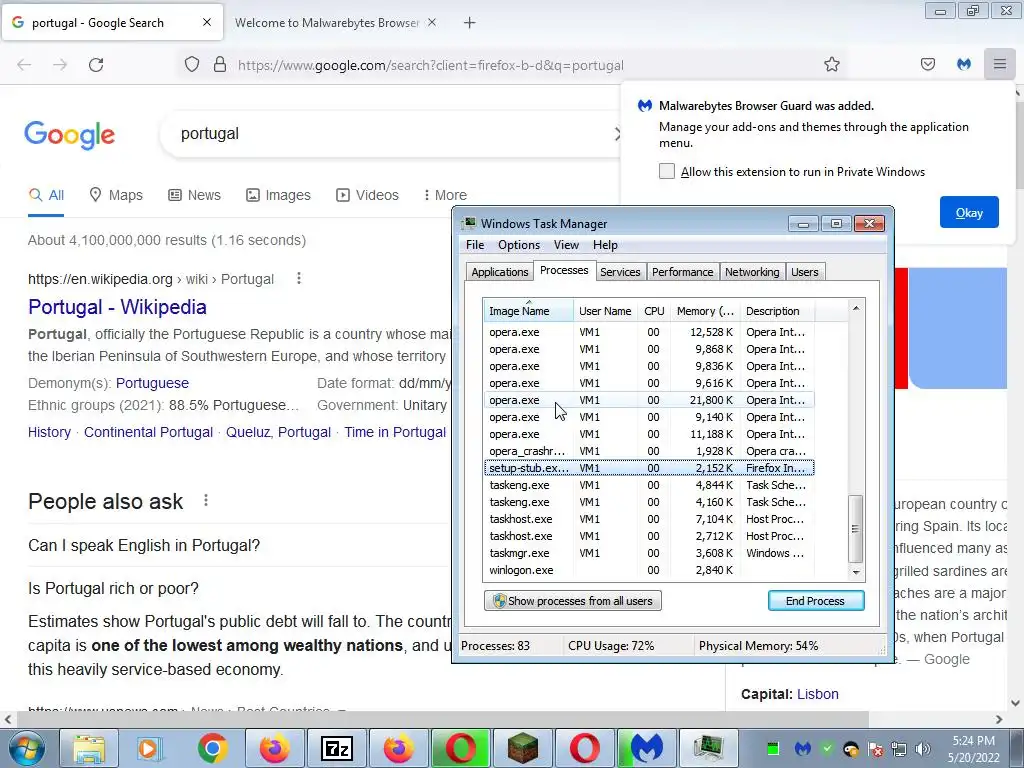The height and width of the screenshot is (768, 1024).
Task: Select the taskmgr.exe process row
Action: click(x=649, y=553)
